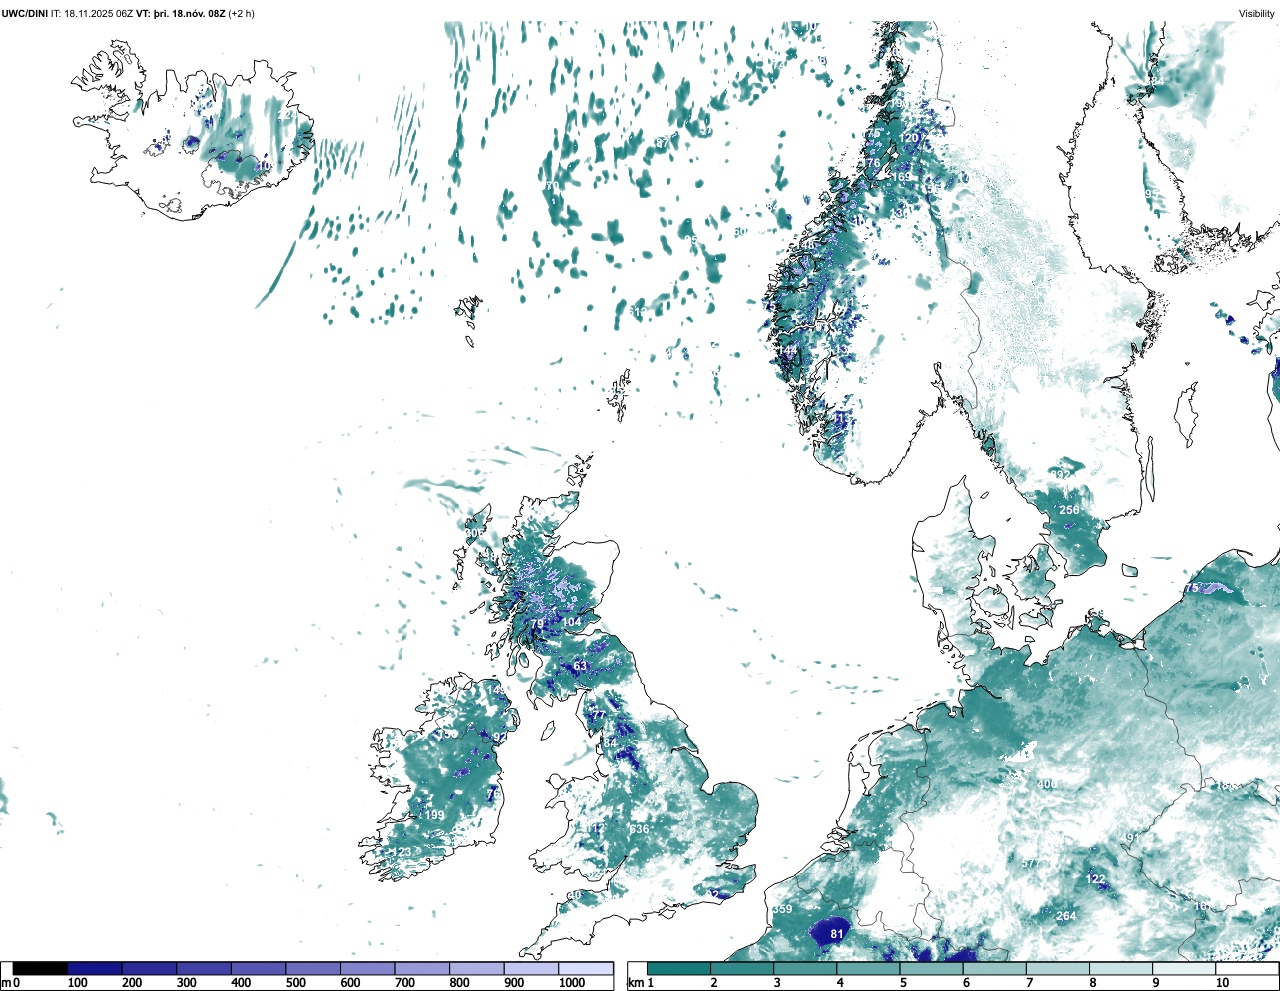The image size is (1280, 991).
Task: Click the '256' value in southern Sweden
Action: pyautogui.click(x=1069, y=510)
